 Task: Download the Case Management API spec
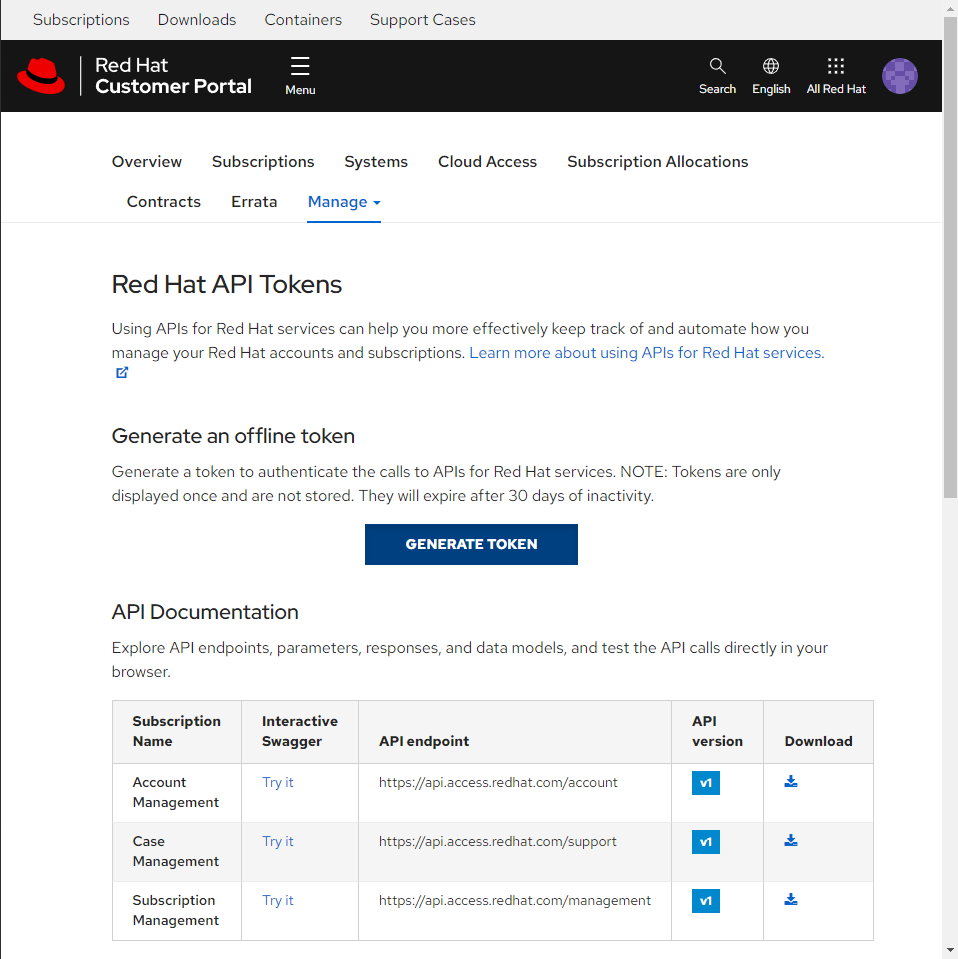pos(791,841)
